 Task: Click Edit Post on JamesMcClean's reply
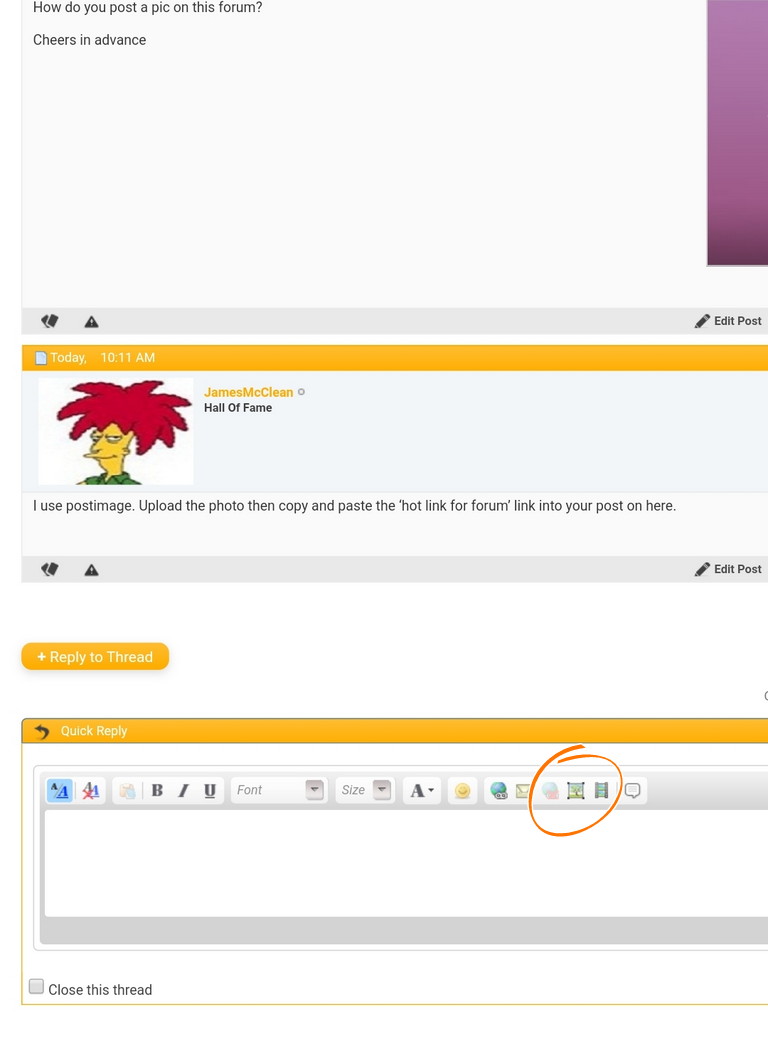coord(729,569)
